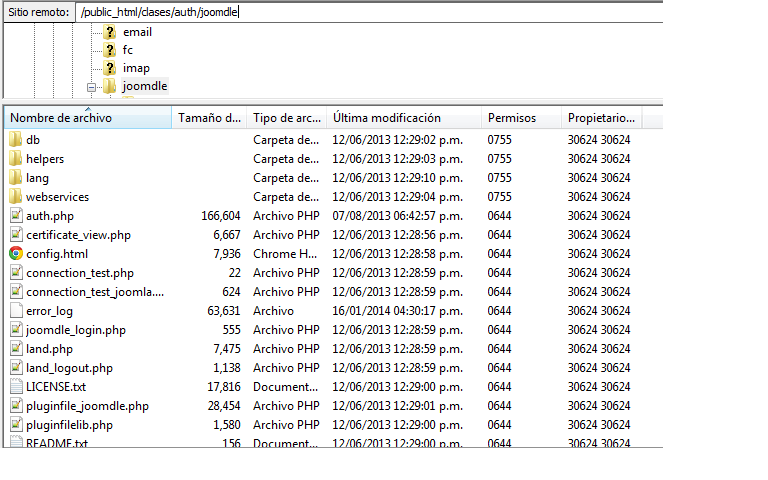Select the fc folder in tree
768x480 pixels.
(x=128, y=50)
